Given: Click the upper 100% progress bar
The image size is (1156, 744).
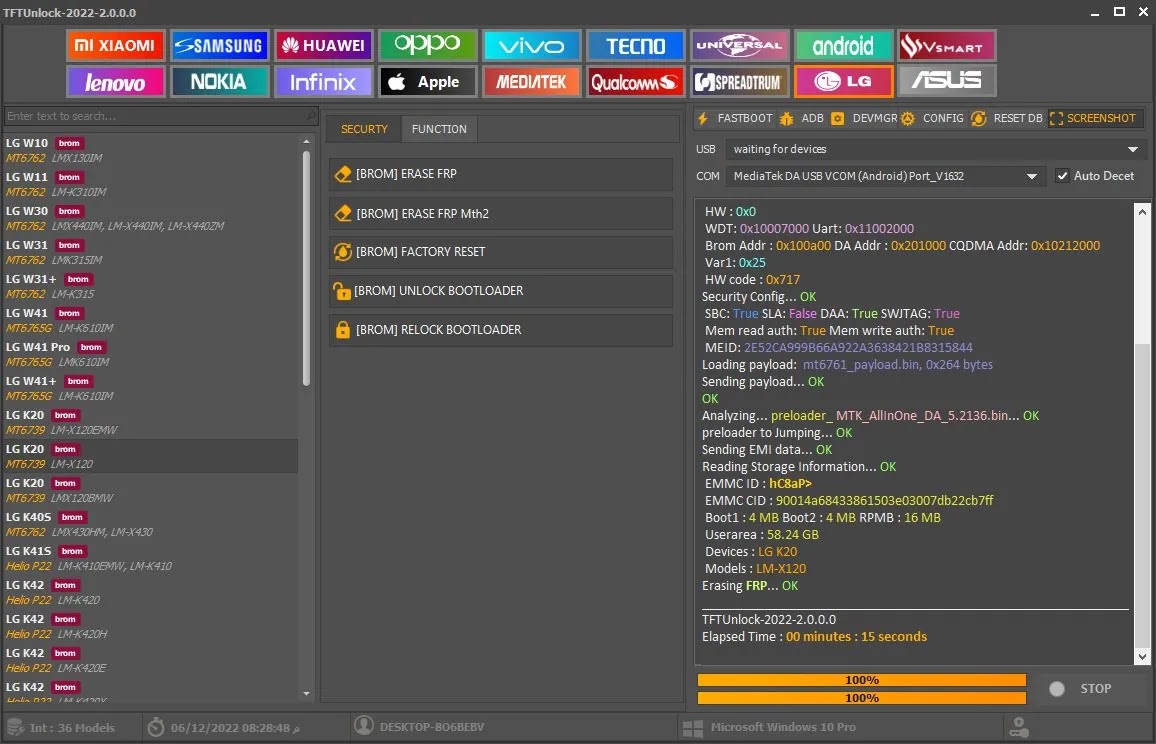Looking at the screenshot, I should click(862, 680).
